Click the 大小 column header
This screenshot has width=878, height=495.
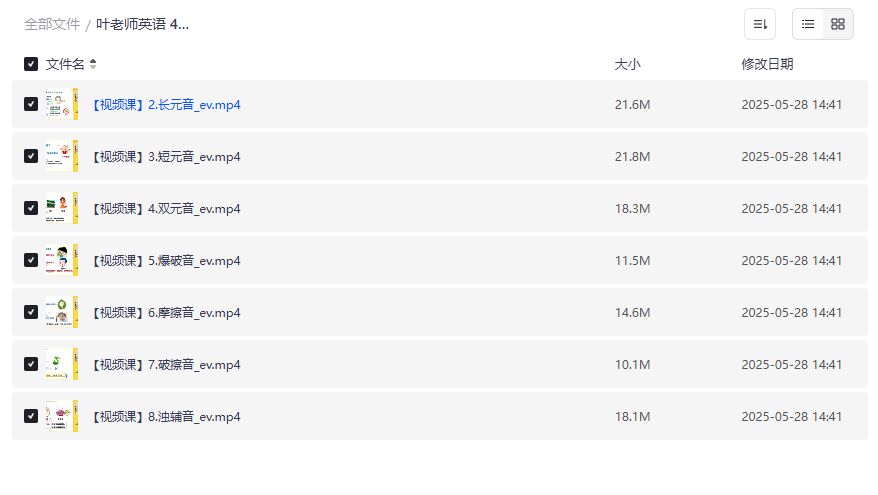click(627, 64)
